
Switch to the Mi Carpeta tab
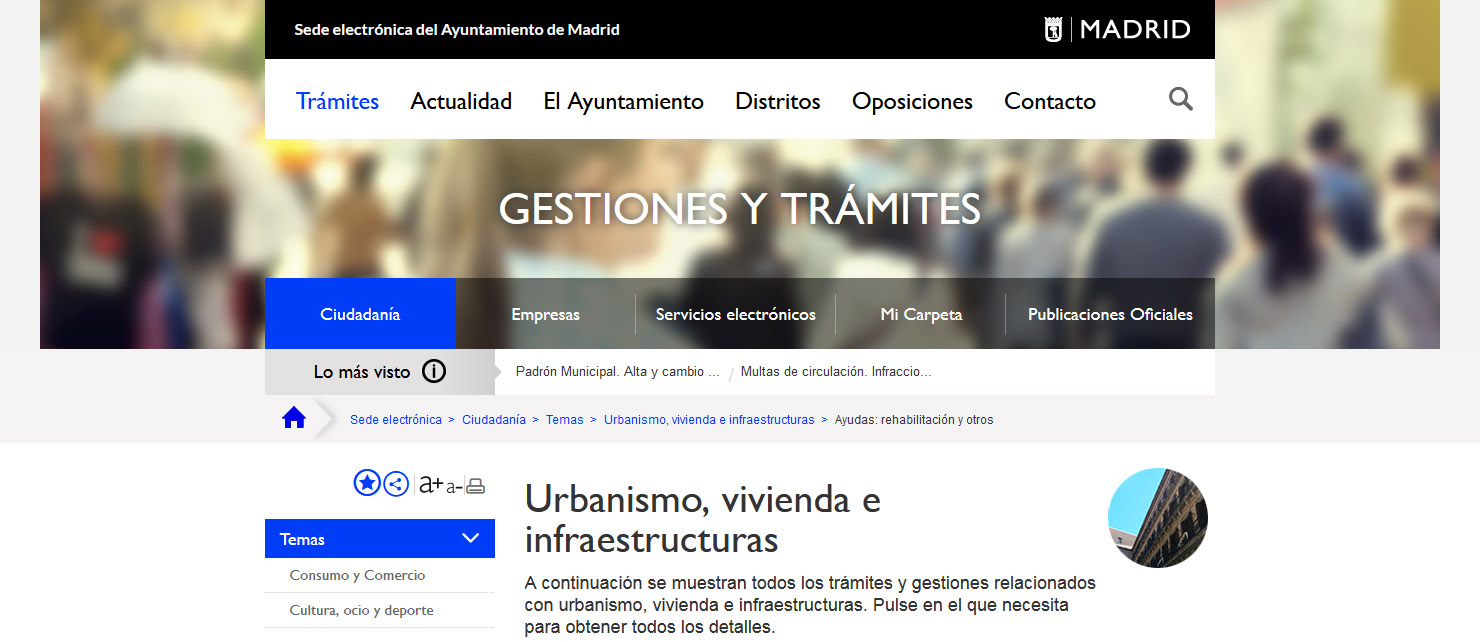pos(920,314)
